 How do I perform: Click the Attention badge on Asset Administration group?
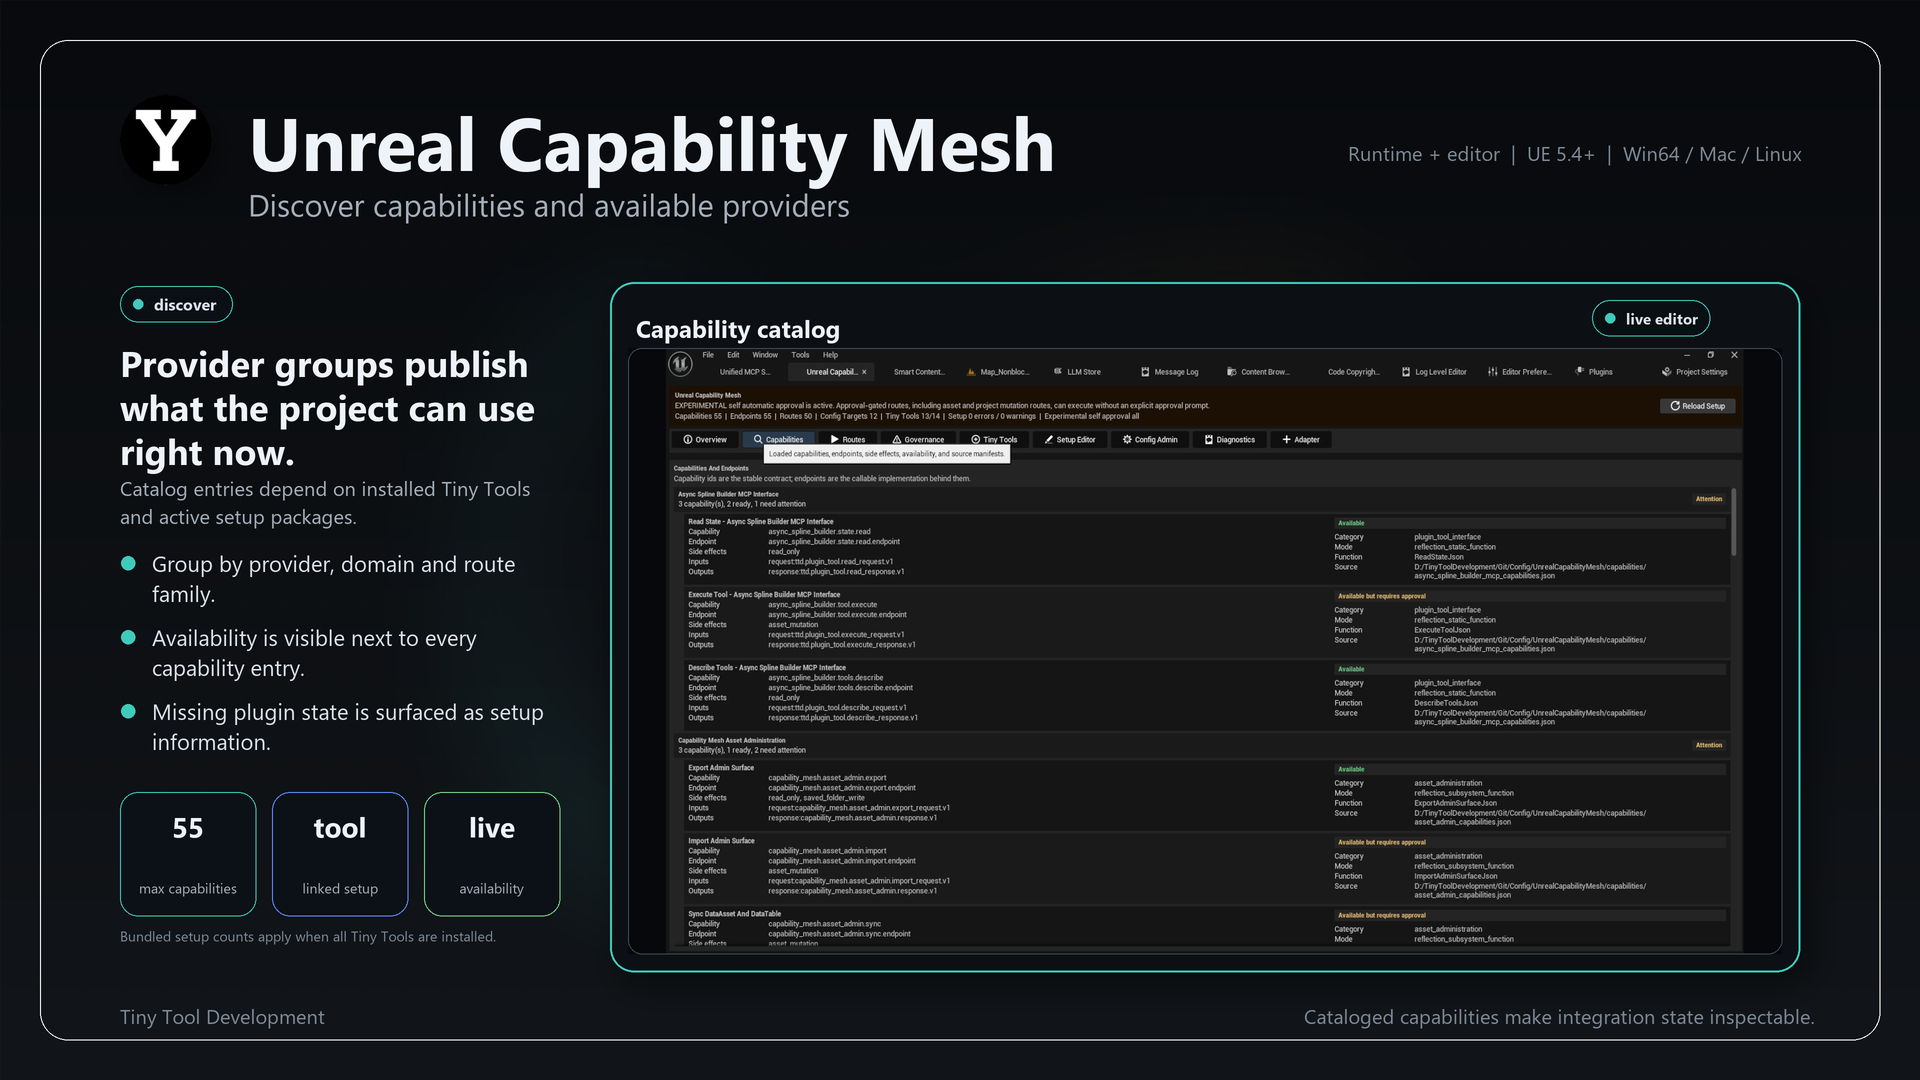[1709, 745]
